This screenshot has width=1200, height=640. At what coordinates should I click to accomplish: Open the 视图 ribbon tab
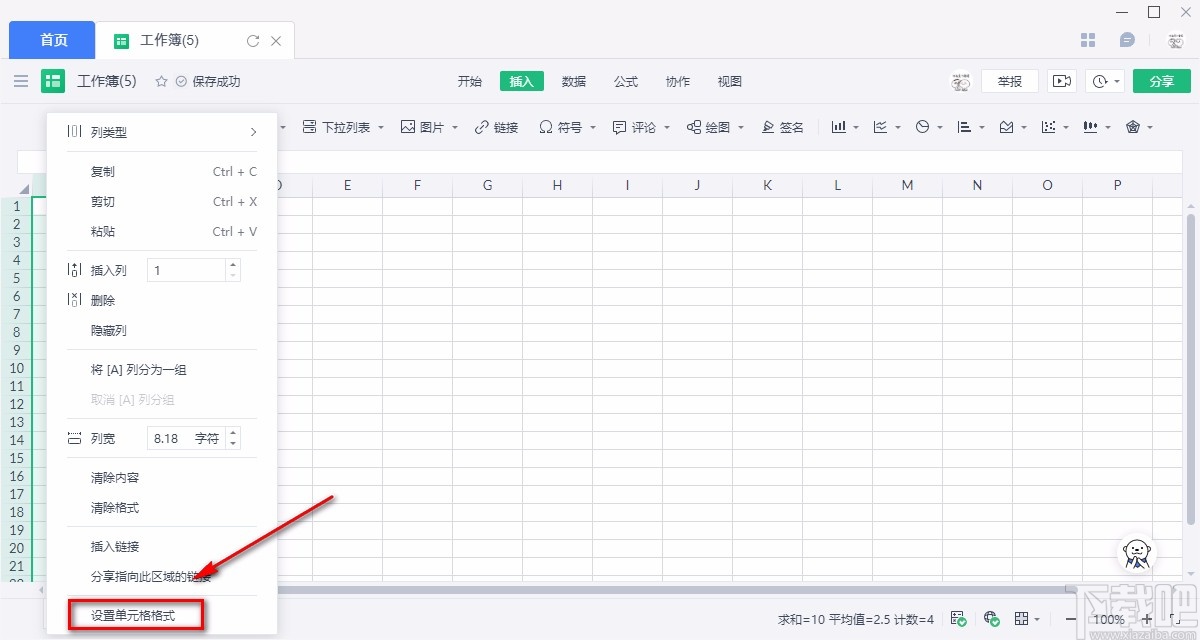[x=730, y=81]
